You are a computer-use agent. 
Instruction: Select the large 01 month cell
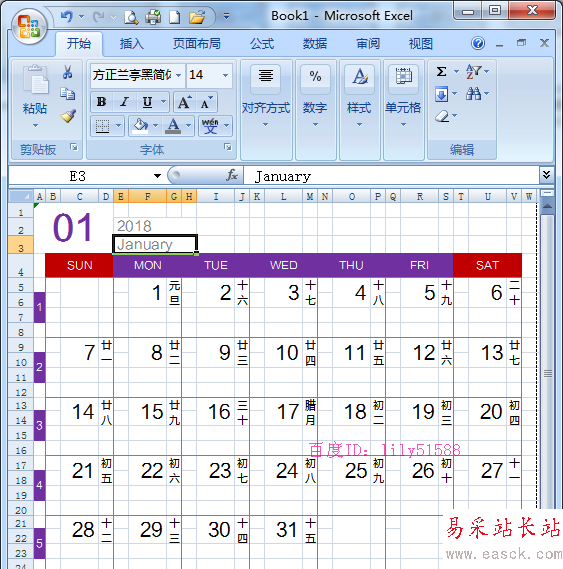(73, 228)
